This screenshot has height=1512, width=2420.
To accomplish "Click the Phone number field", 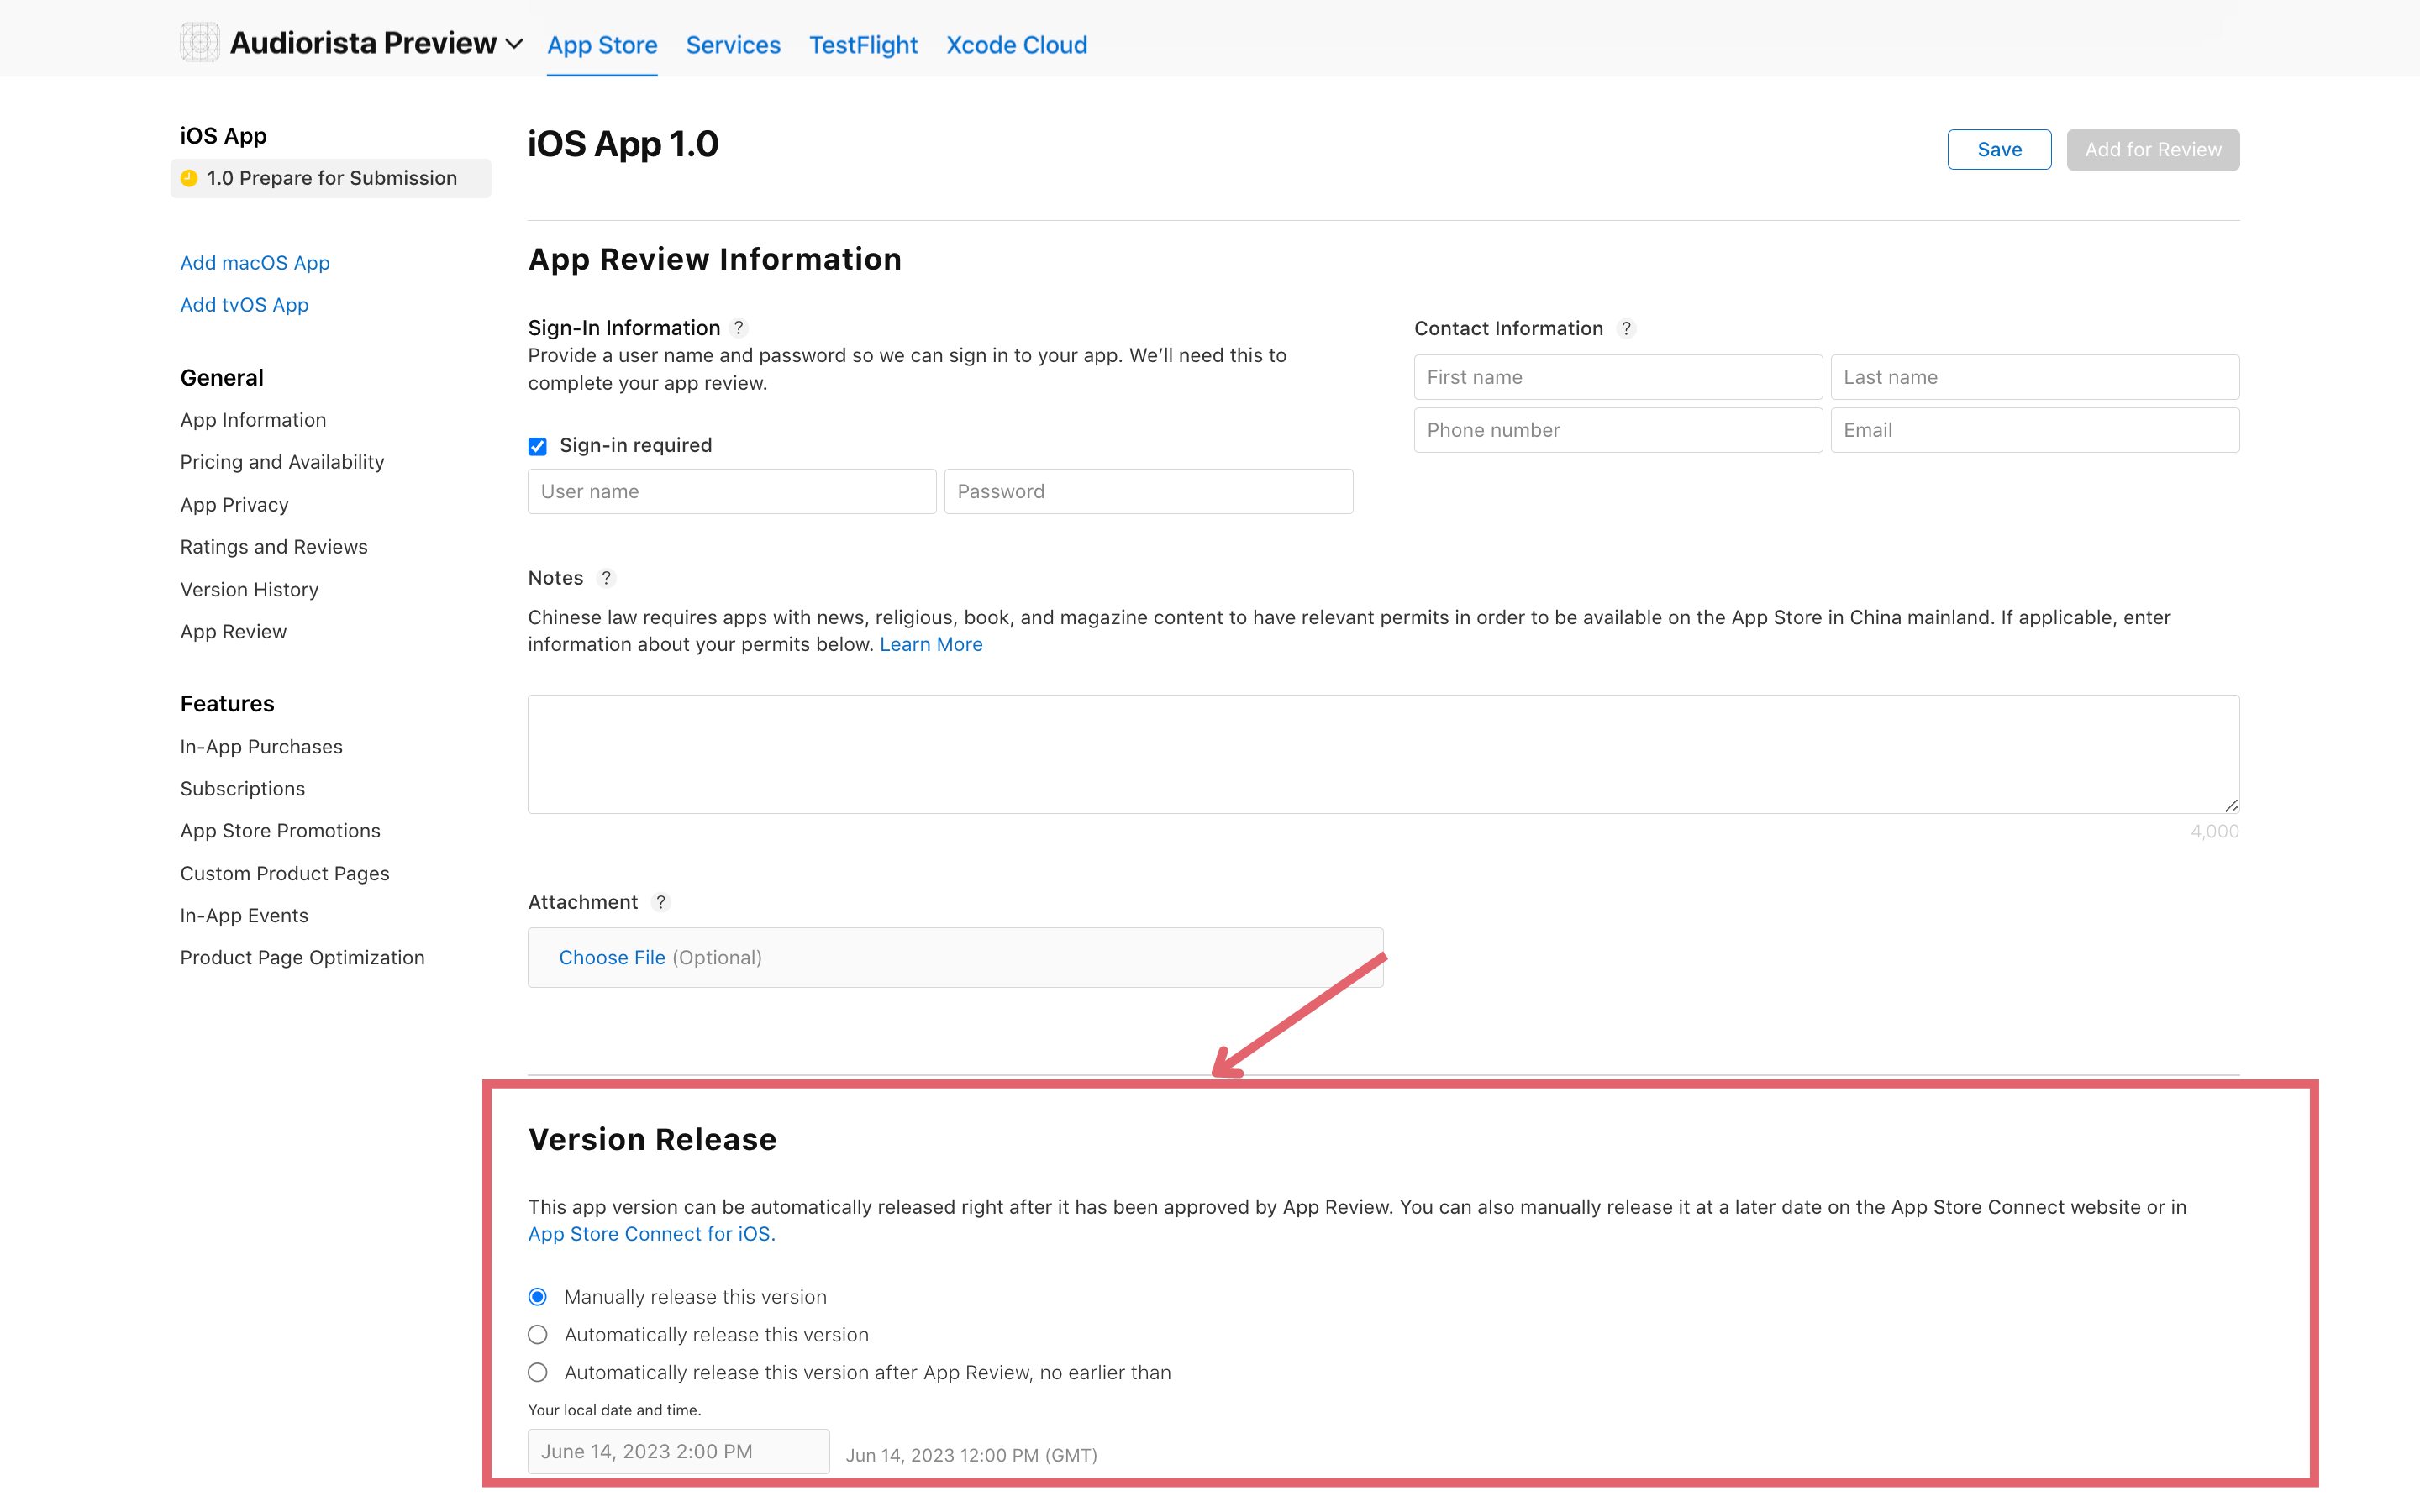I will point(1618,430).
